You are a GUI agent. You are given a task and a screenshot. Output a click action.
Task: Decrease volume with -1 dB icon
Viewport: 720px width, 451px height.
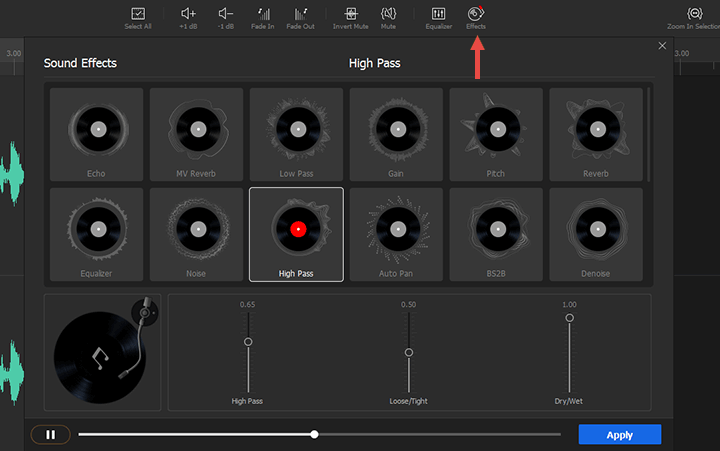(226, 14)
